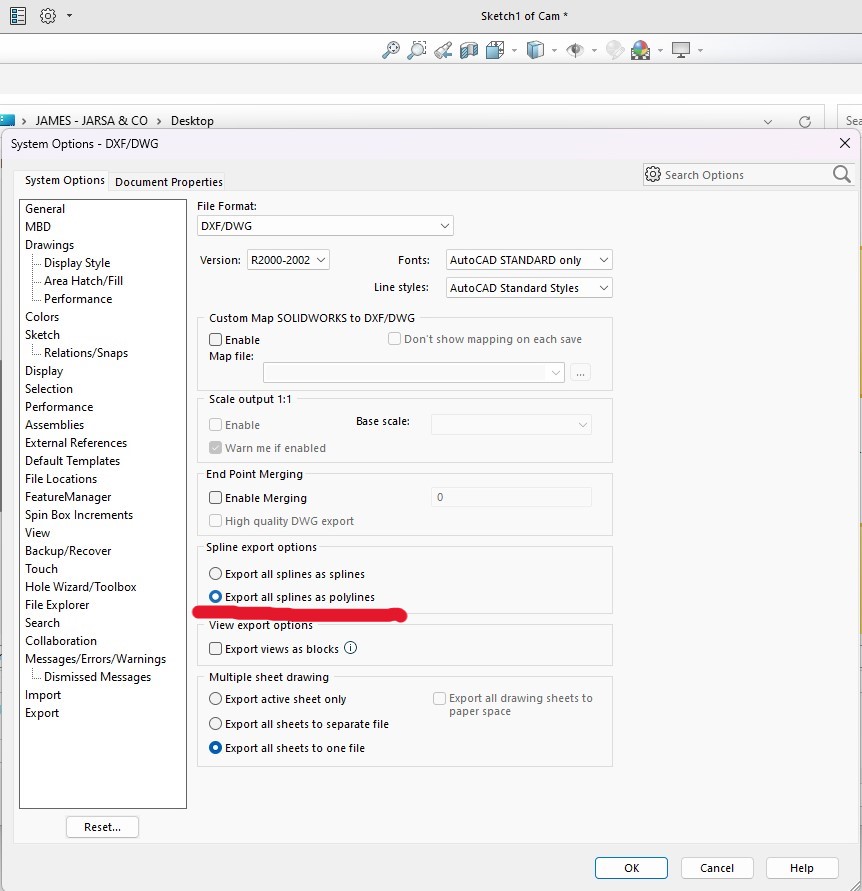The image size is (862, 891).
Task: Click info icon next to Export views as blocks
Action: pyautogui.click(x=351, y=648)
